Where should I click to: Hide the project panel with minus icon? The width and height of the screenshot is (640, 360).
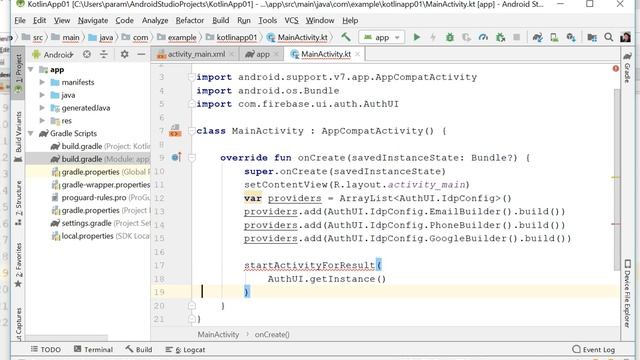pos(141,54)
